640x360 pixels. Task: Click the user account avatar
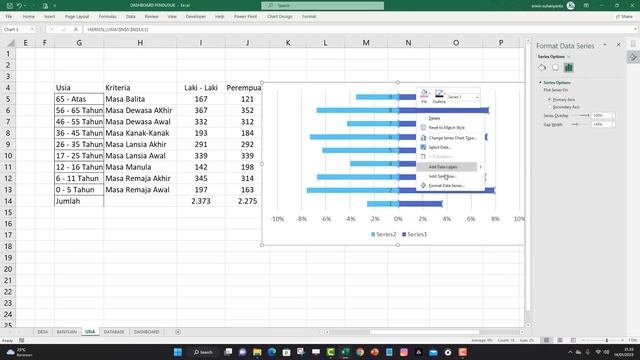click(571, 6)
